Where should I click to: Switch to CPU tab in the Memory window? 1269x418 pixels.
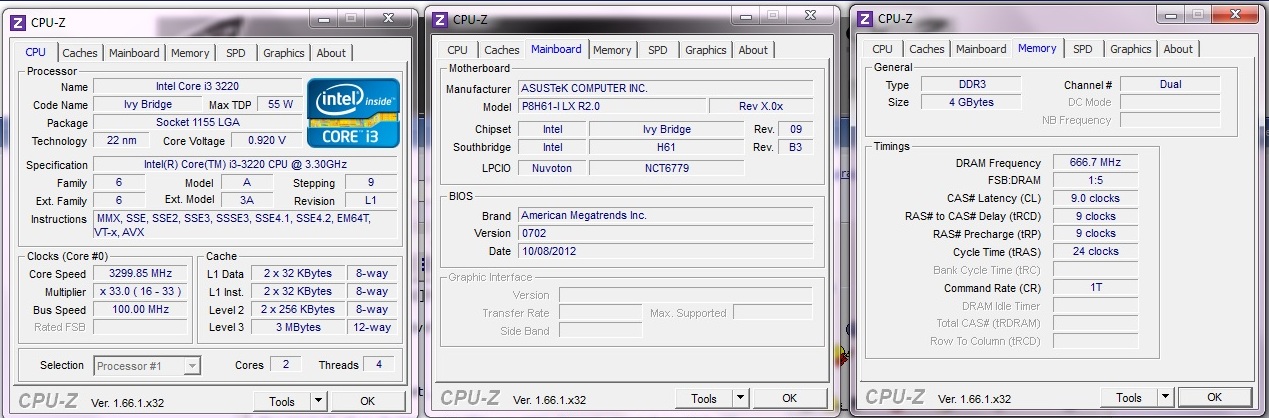882,49
